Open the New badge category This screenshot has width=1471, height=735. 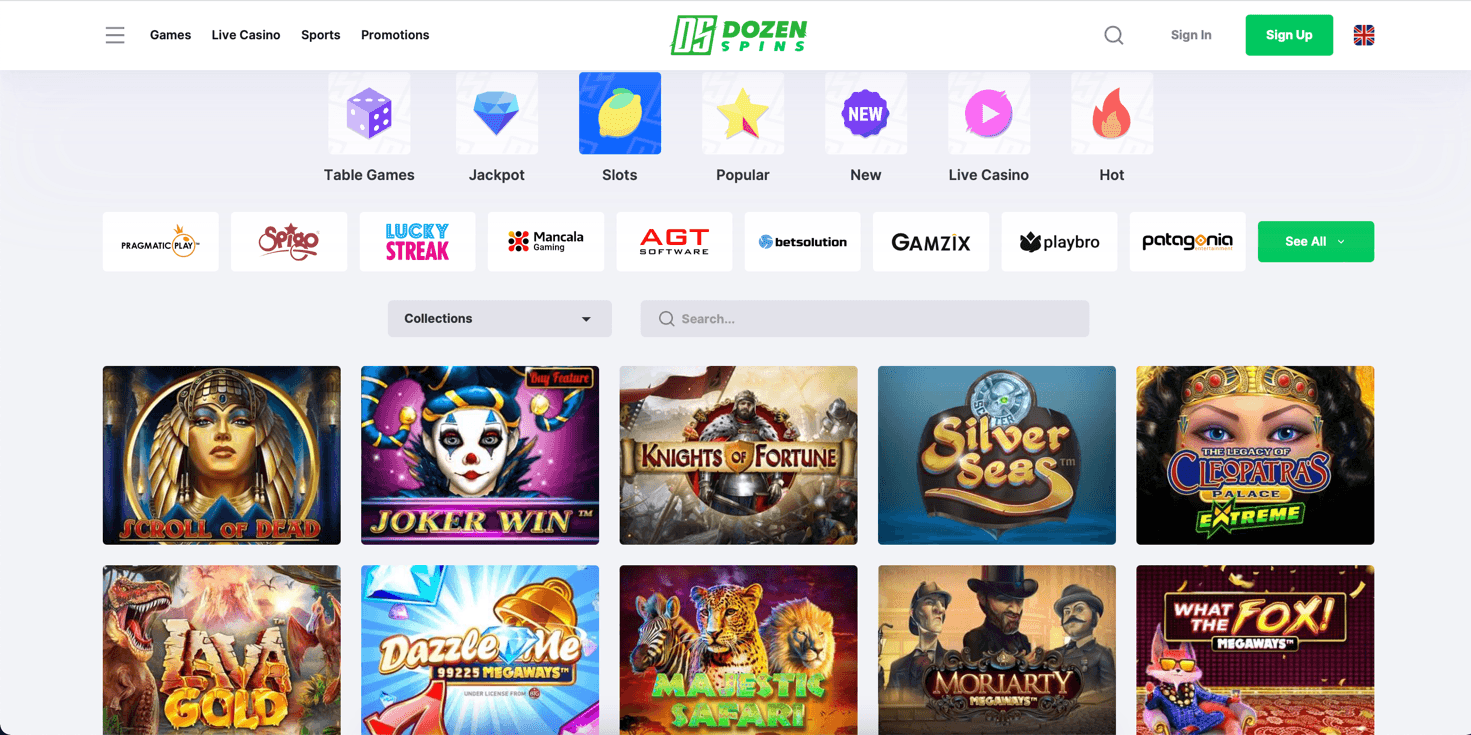(866, 113)
